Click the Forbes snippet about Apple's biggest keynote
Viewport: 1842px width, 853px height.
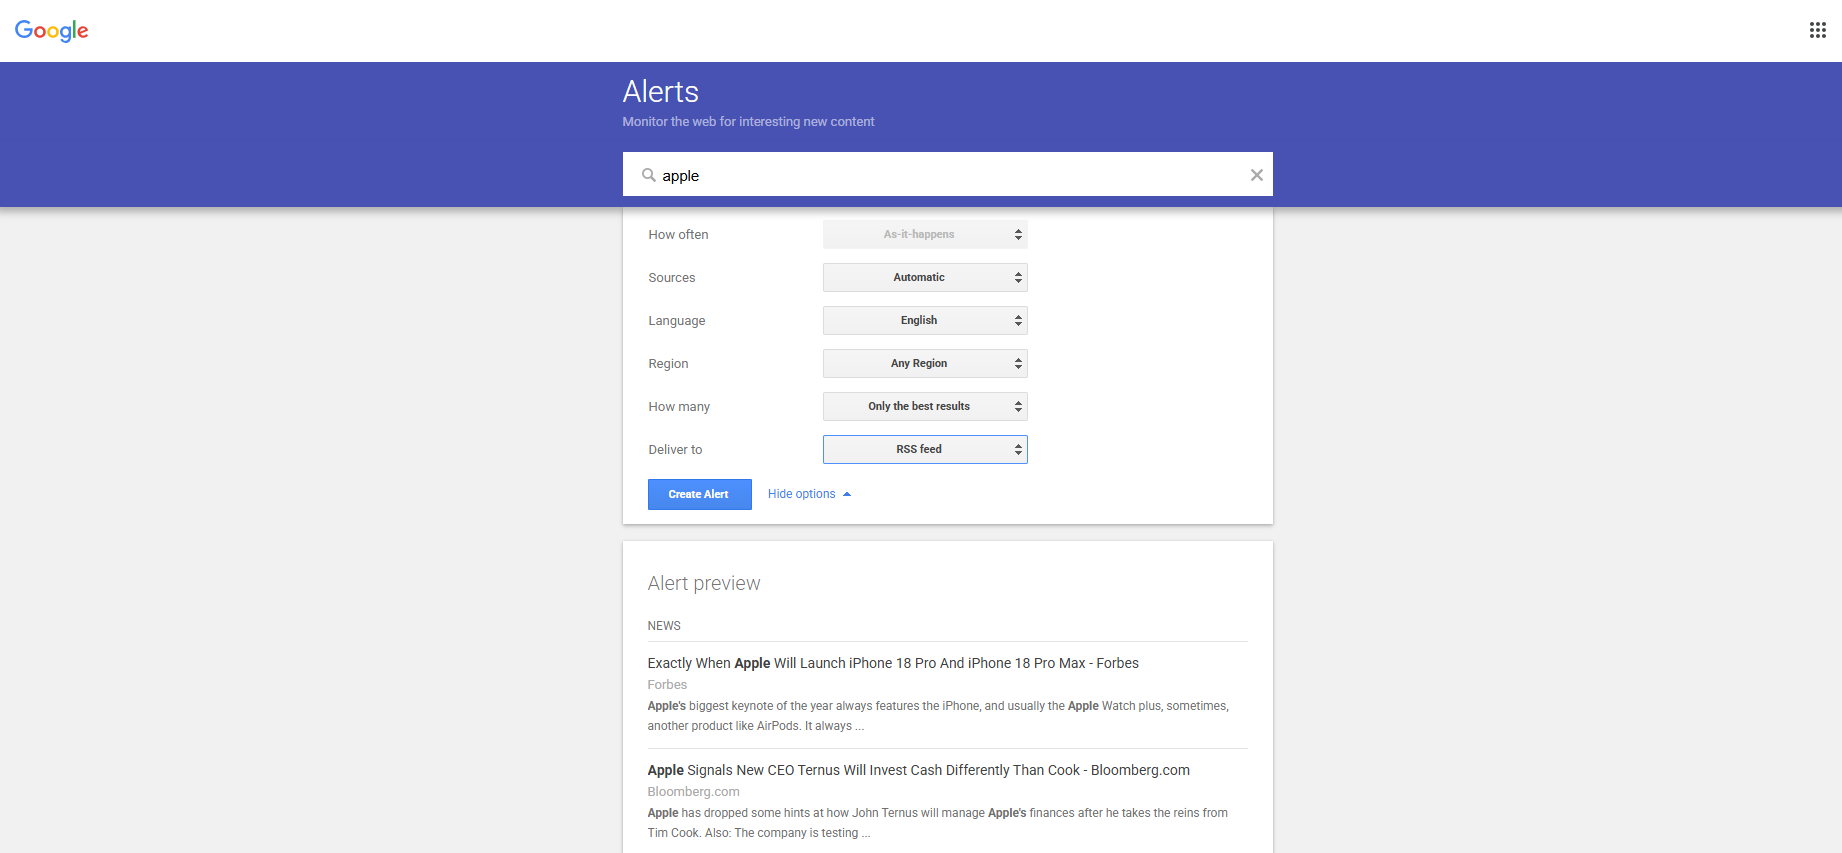tap(938, 716)
